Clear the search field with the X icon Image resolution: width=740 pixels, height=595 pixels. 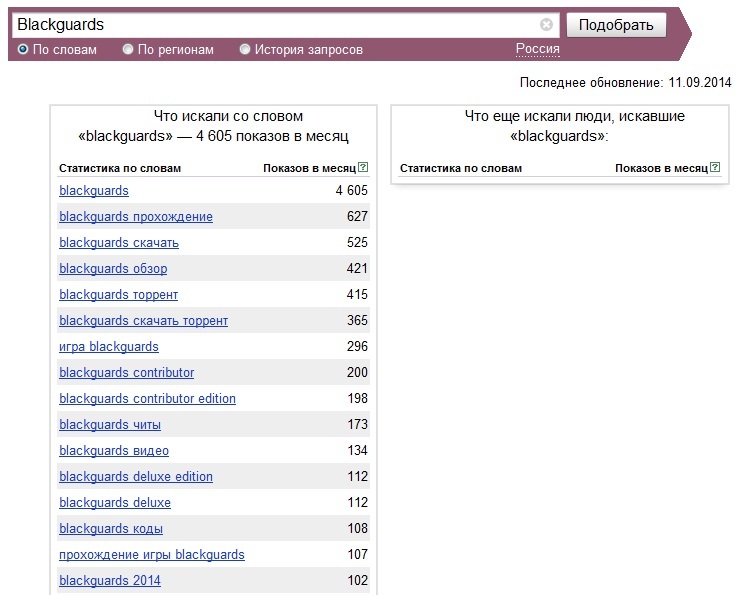546,25
